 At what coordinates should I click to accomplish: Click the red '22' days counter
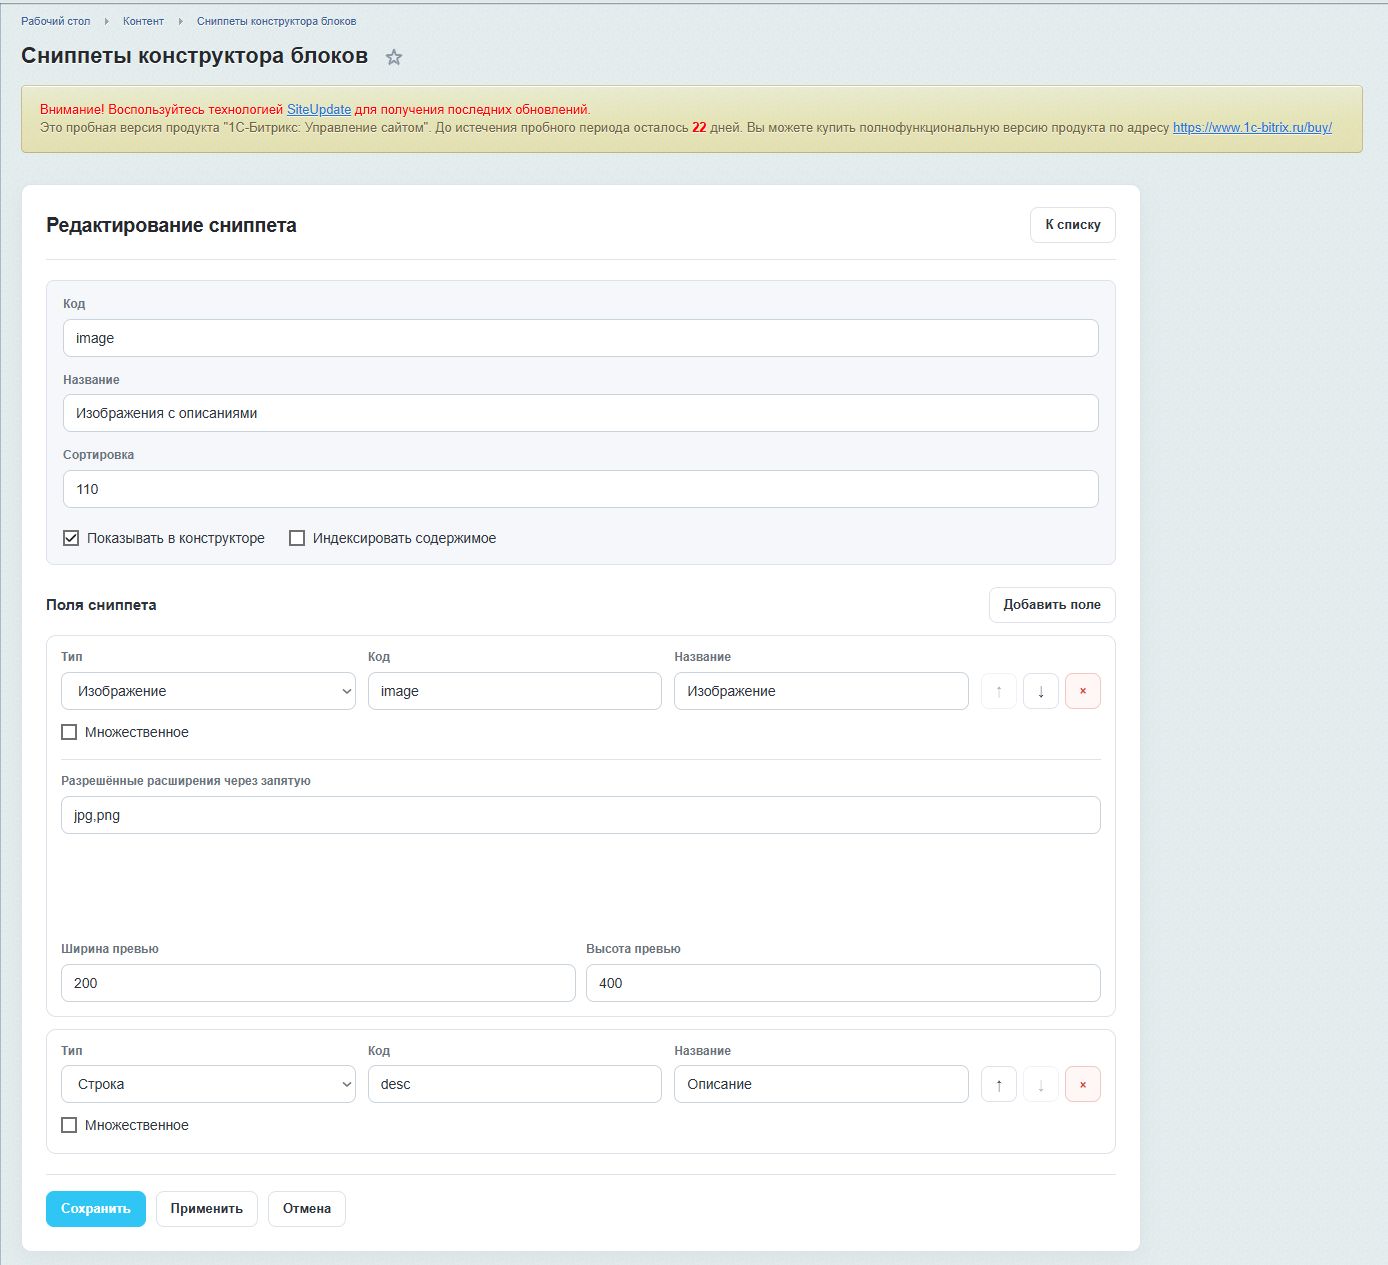click(699, 127)
